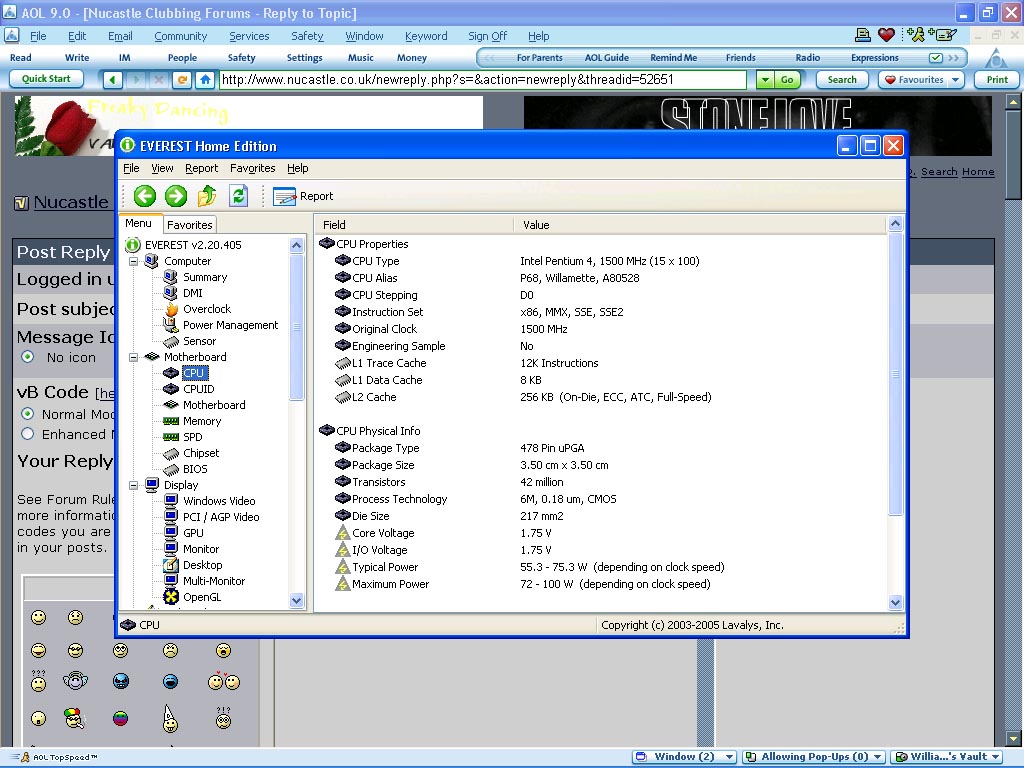This screenshot has width=1024, height=768.
Task: Collapse the Motherboard tree node
Action: [134, 357]
